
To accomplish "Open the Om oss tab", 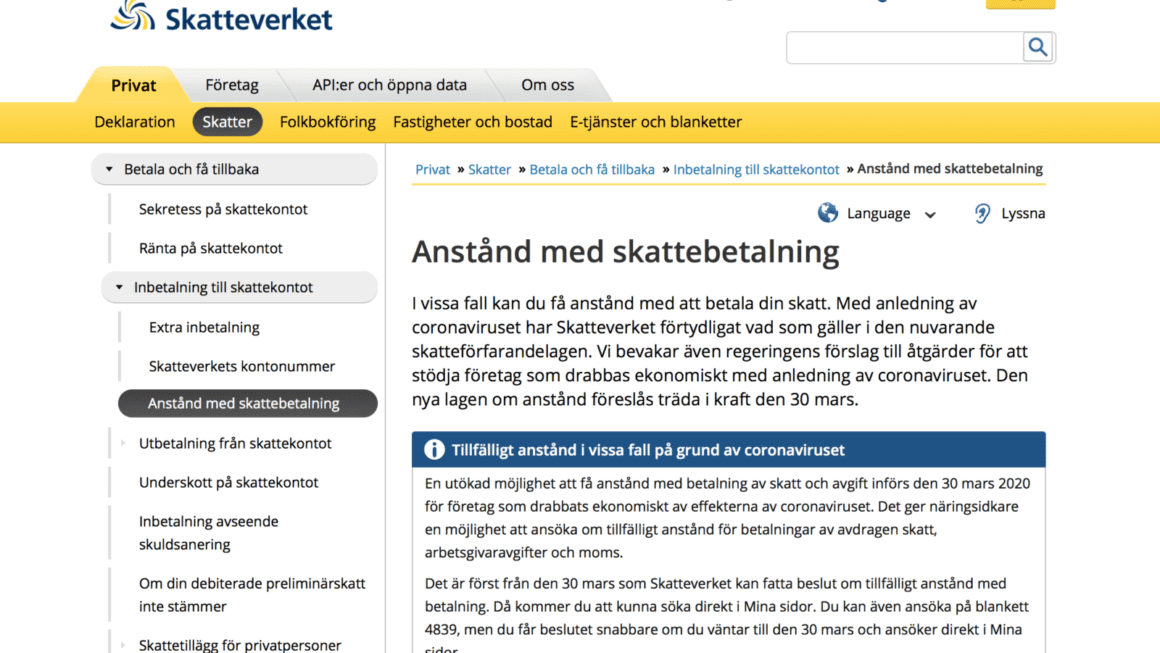I will coord(547,85).
